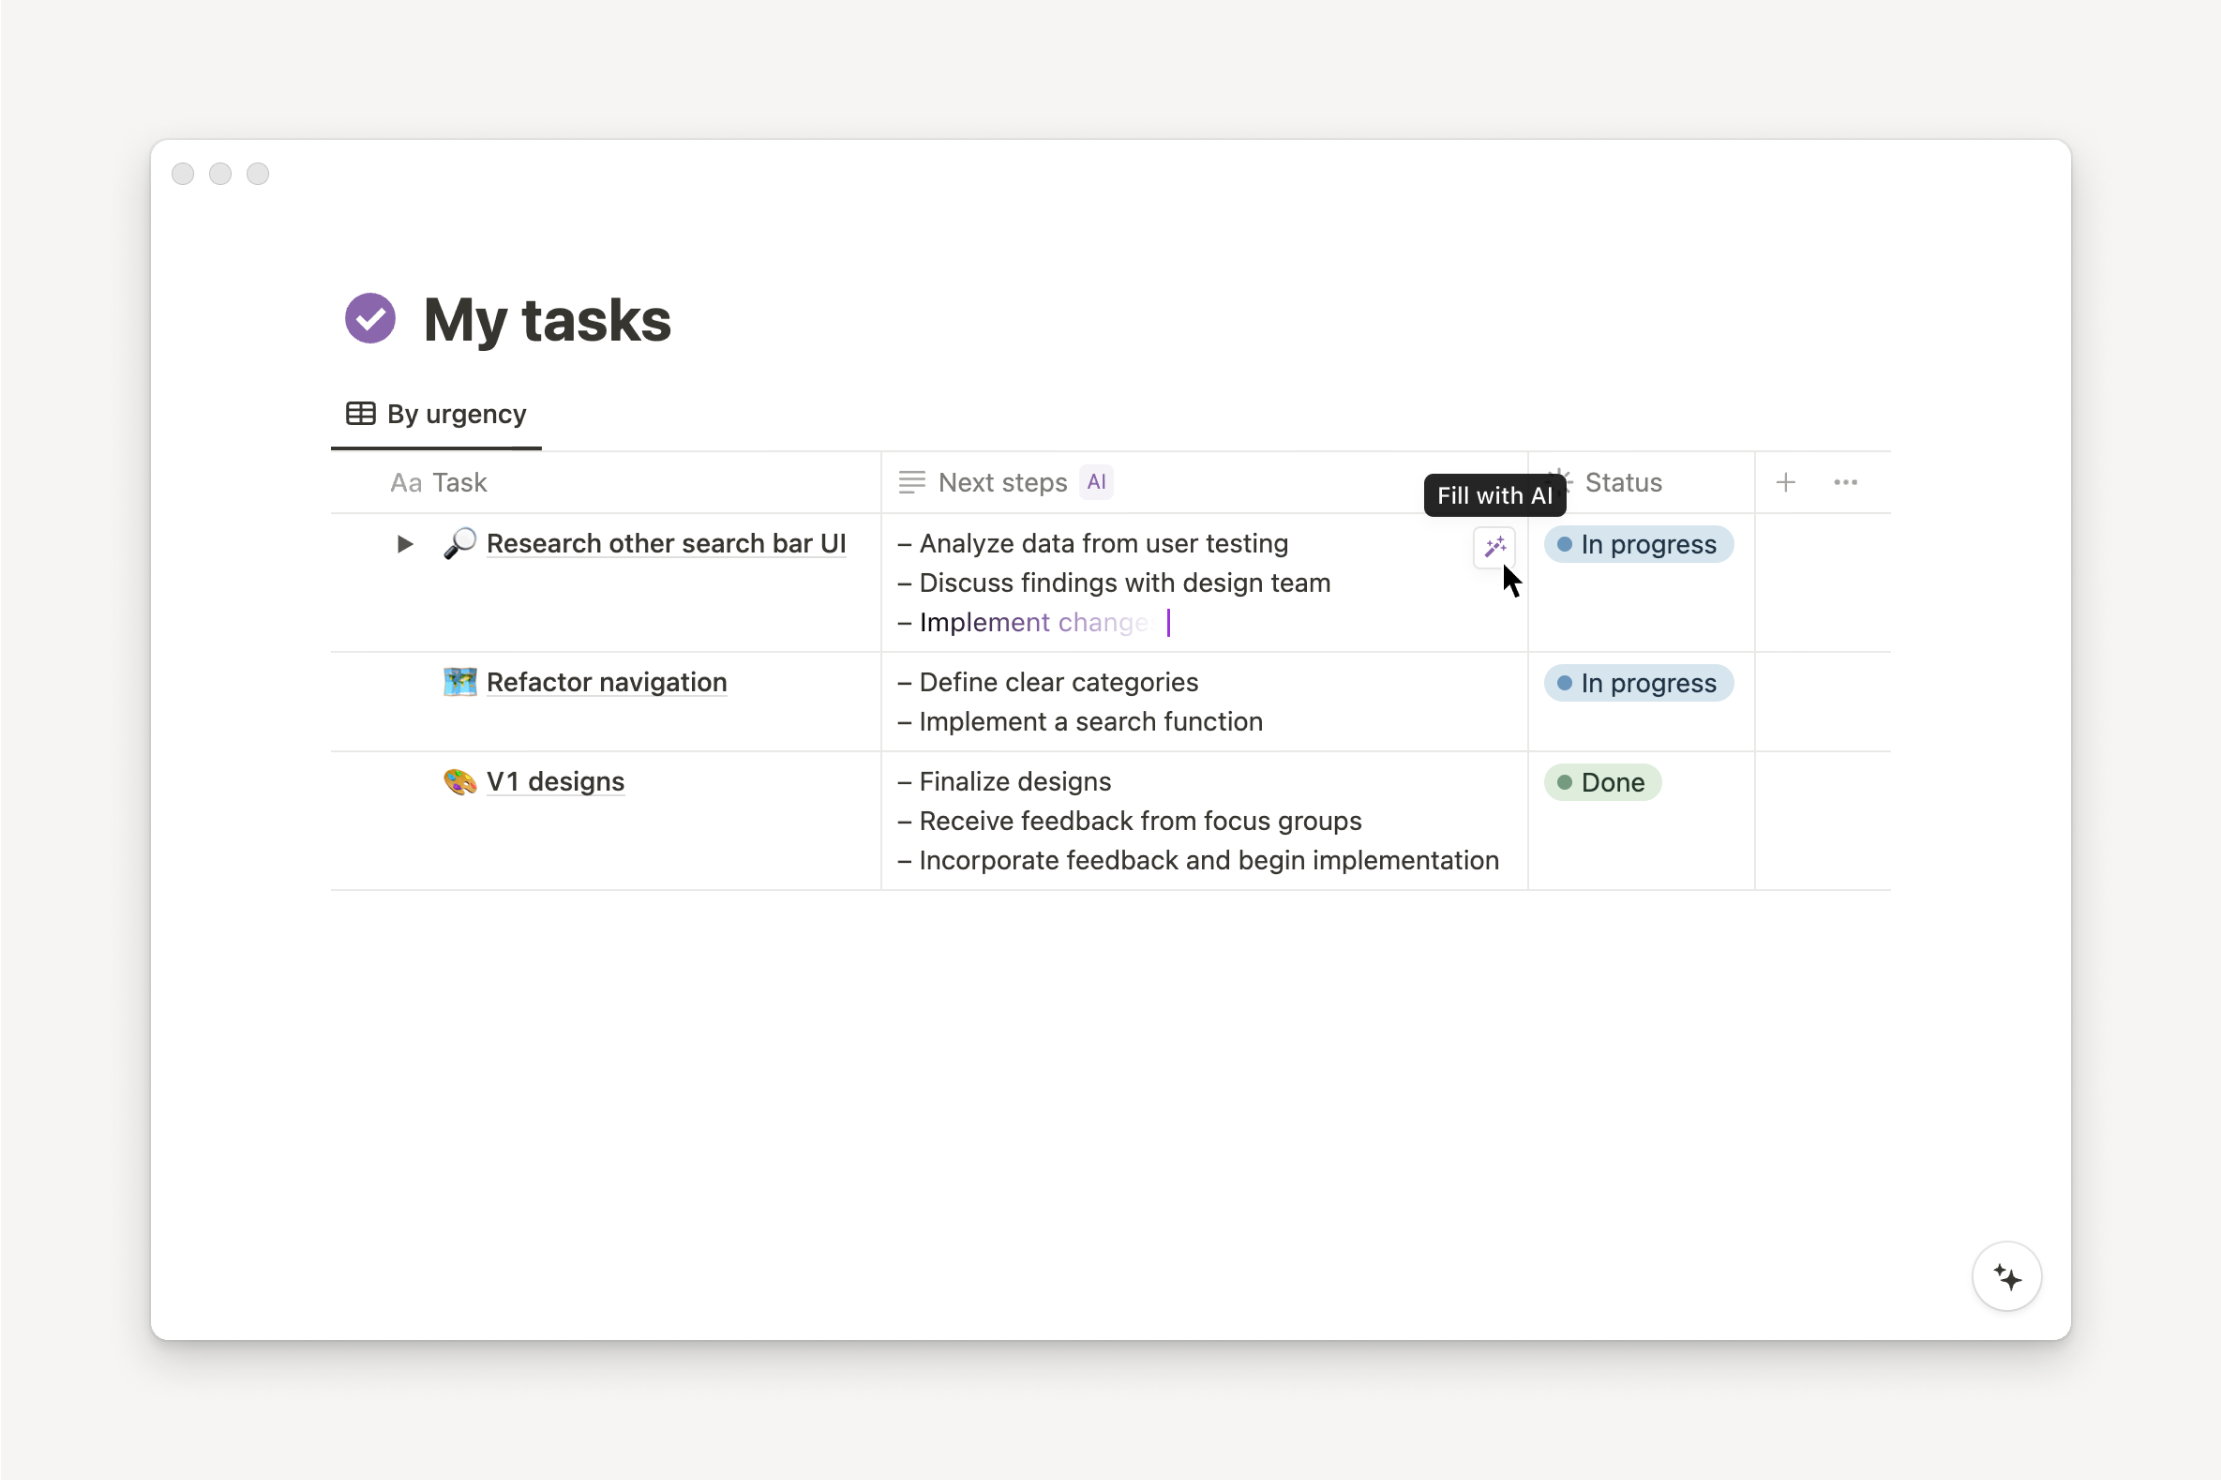Click the table/grid view icon next to By urgency

click(362, 413)
